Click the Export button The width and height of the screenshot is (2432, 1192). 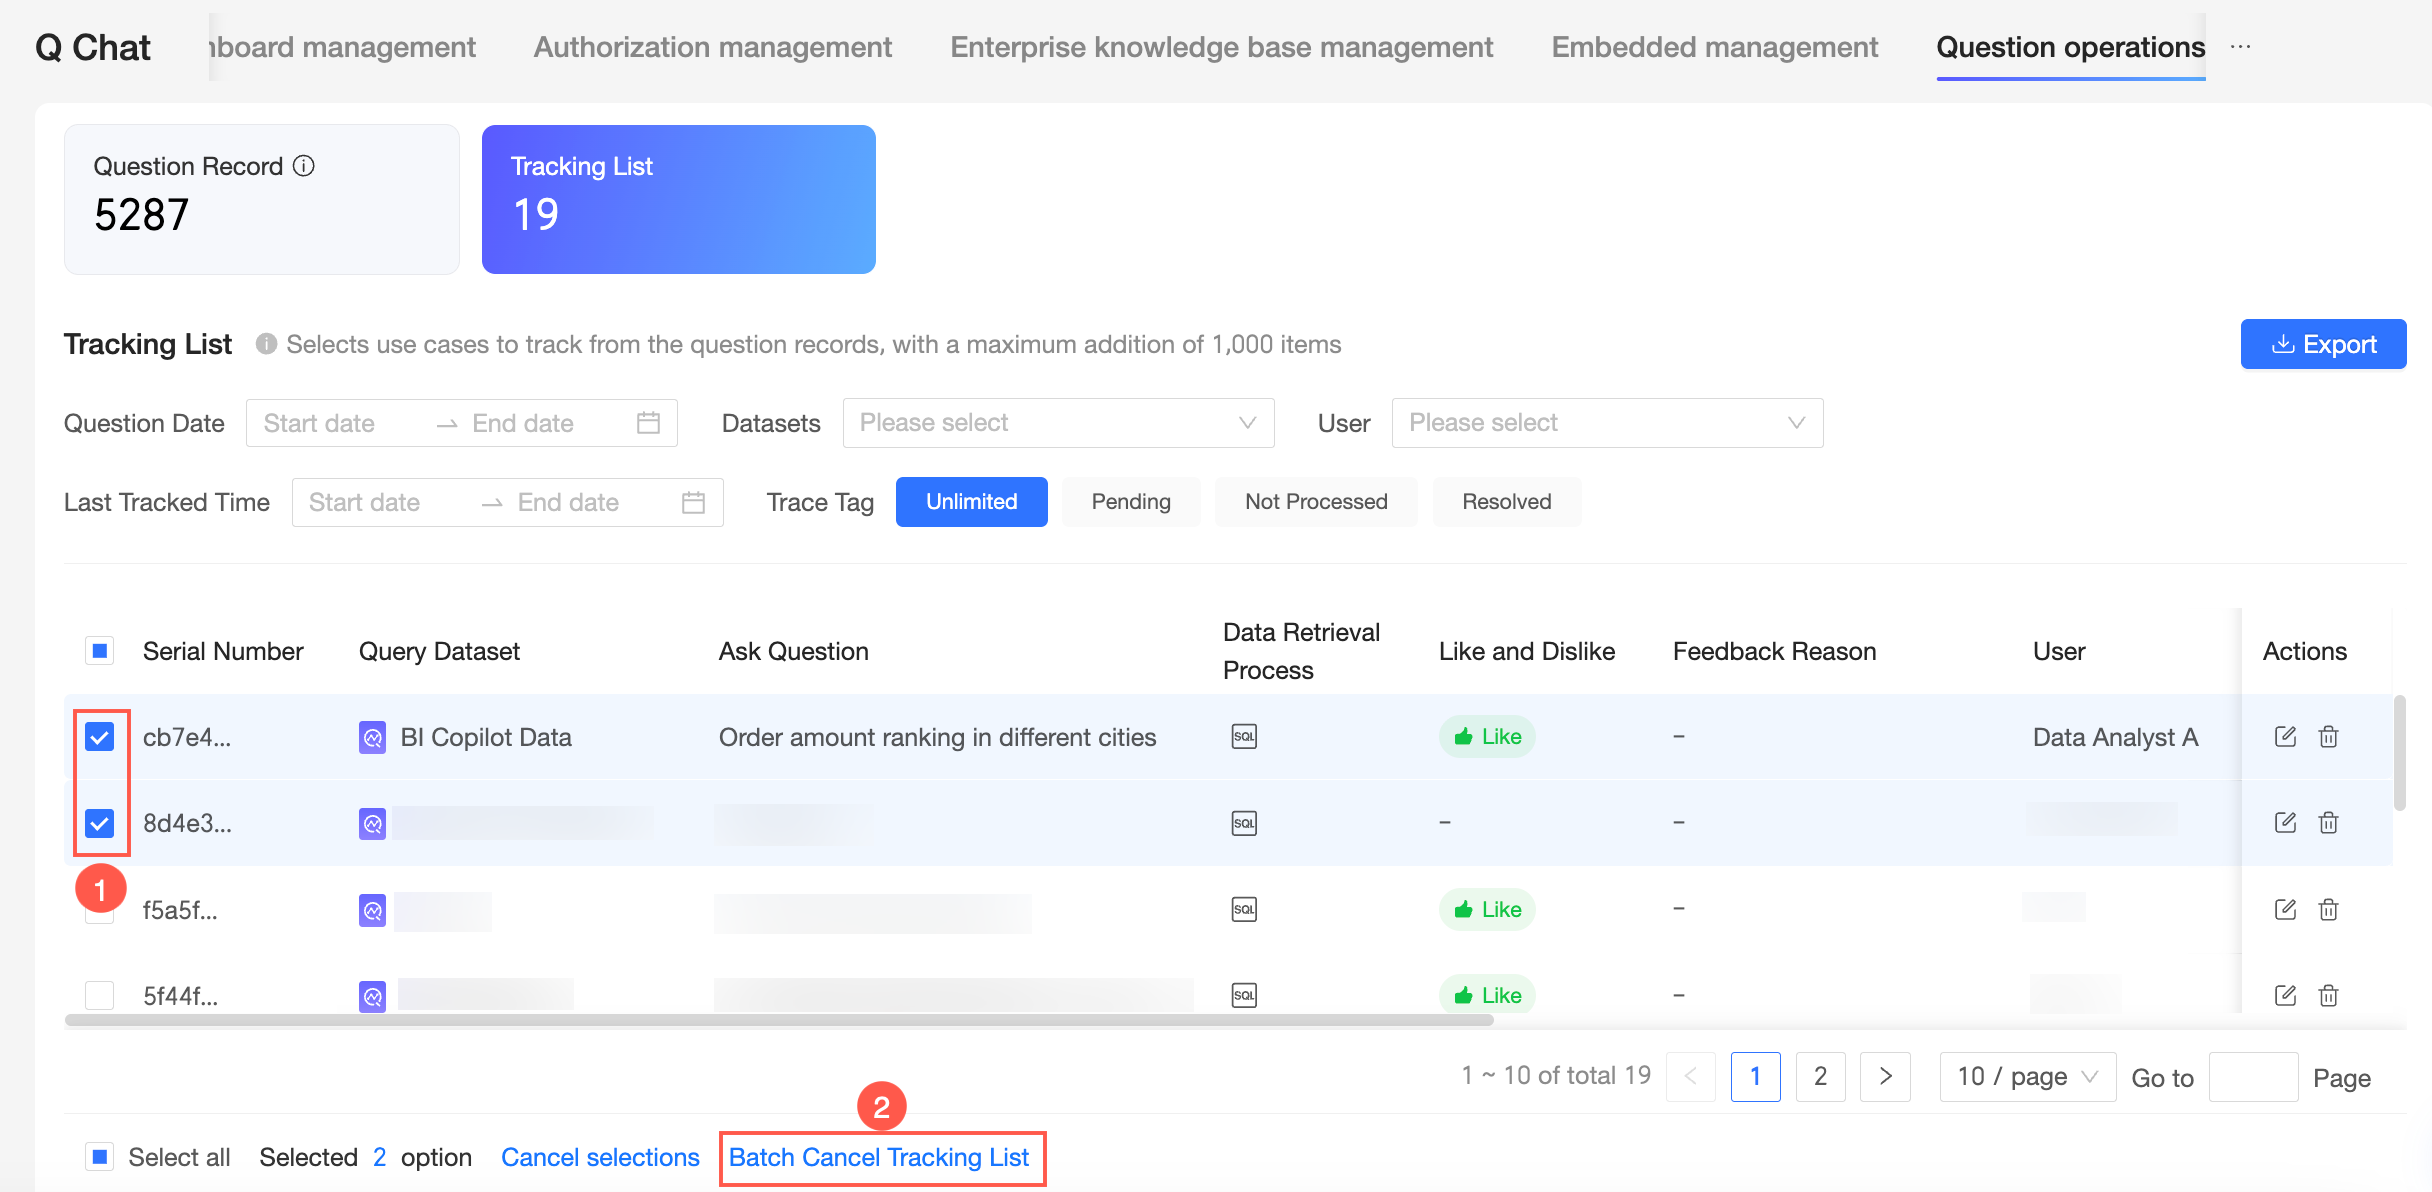click(x=2323, y=344)
